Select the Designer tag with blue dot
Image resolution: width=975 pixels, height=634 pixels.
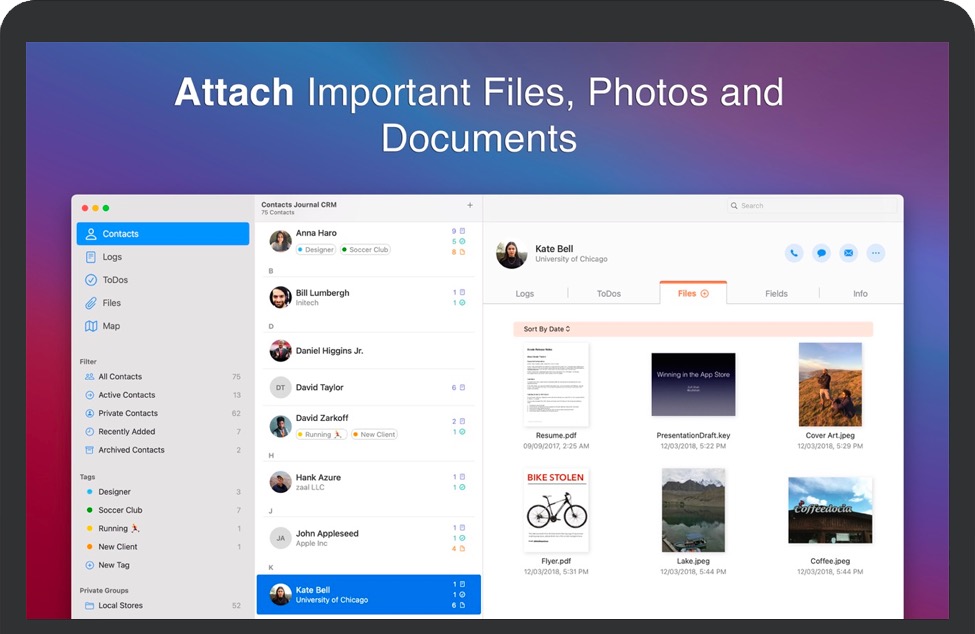(114, 492)
